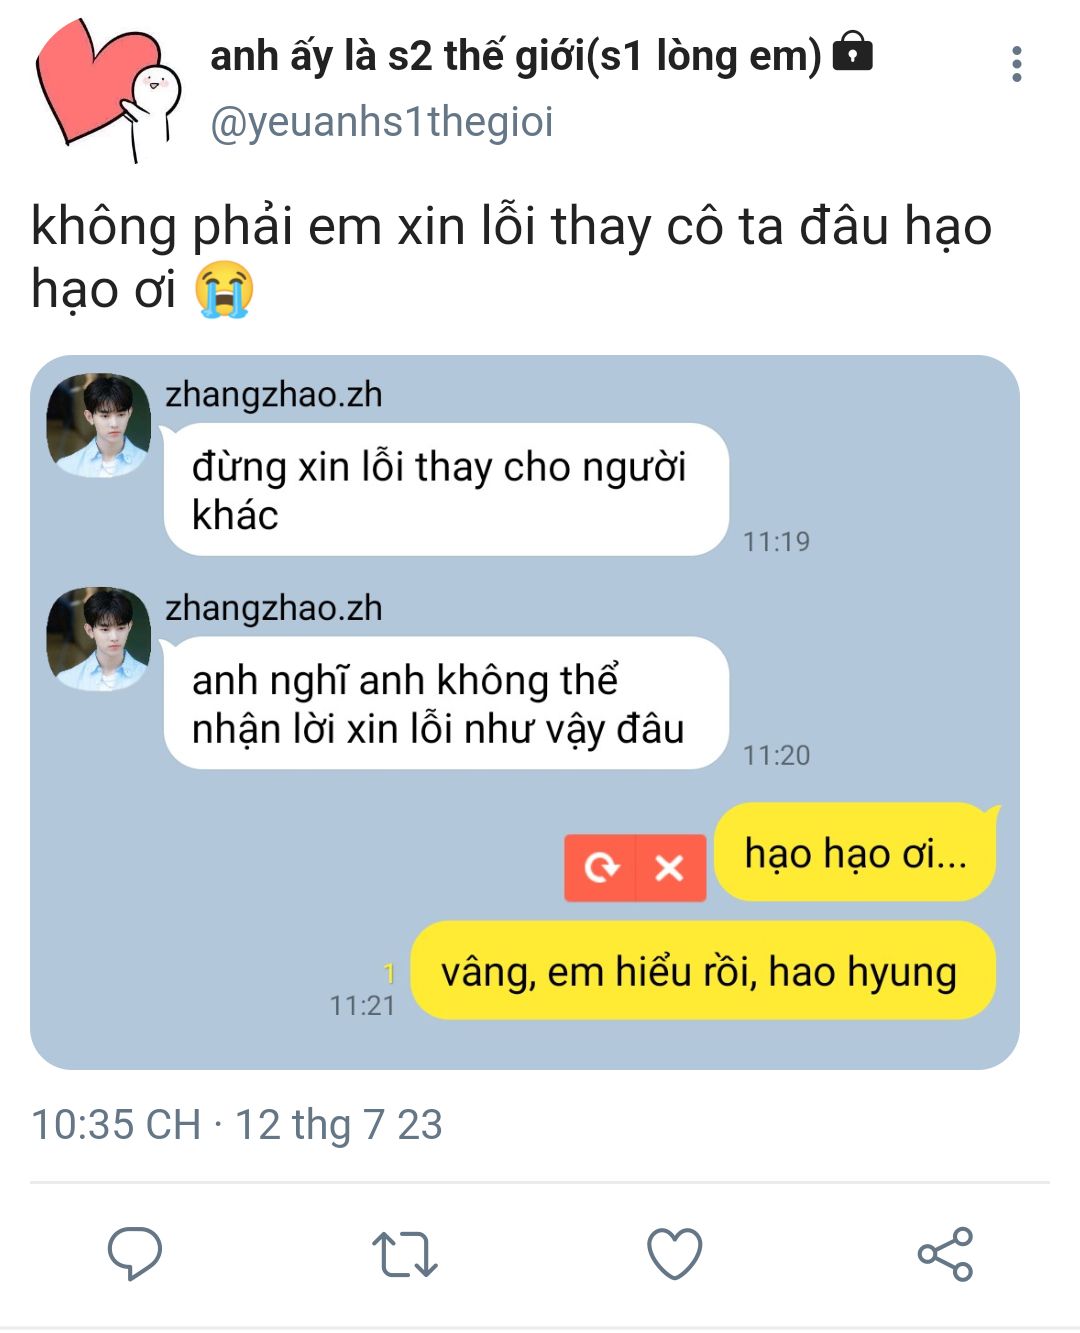The image size is (1080, 1333).
Task: Open the heart-hugging profile avatar
Action: click(x=108, y=90)
